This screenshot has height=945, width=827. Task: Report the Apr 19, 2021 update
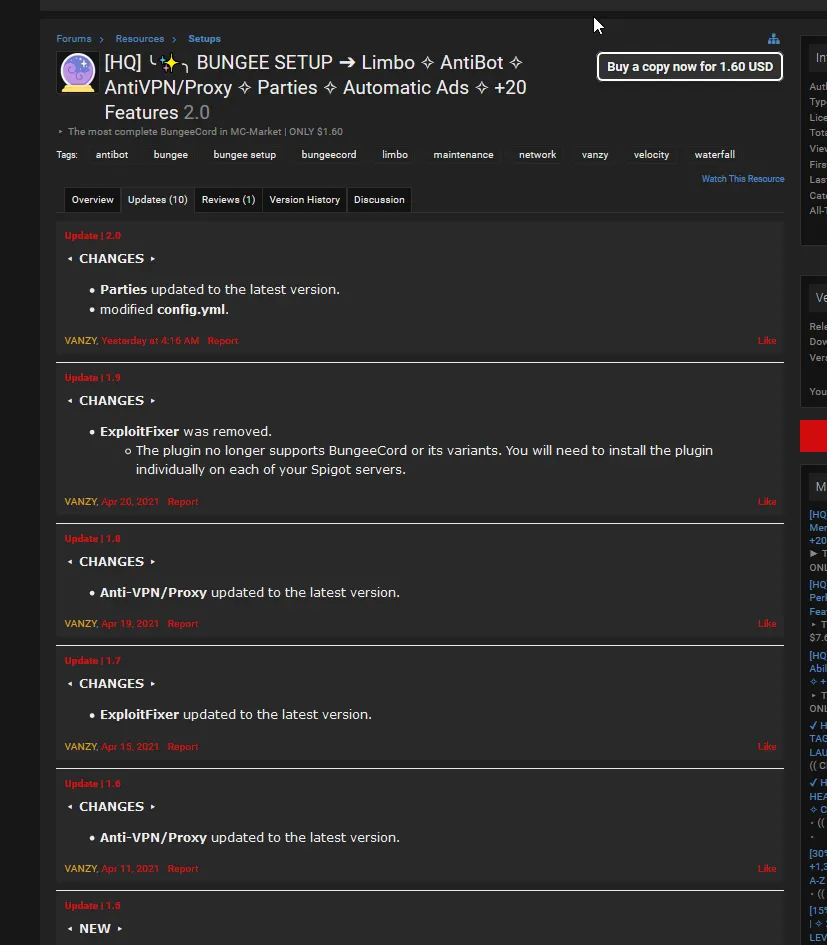(183, 624)
